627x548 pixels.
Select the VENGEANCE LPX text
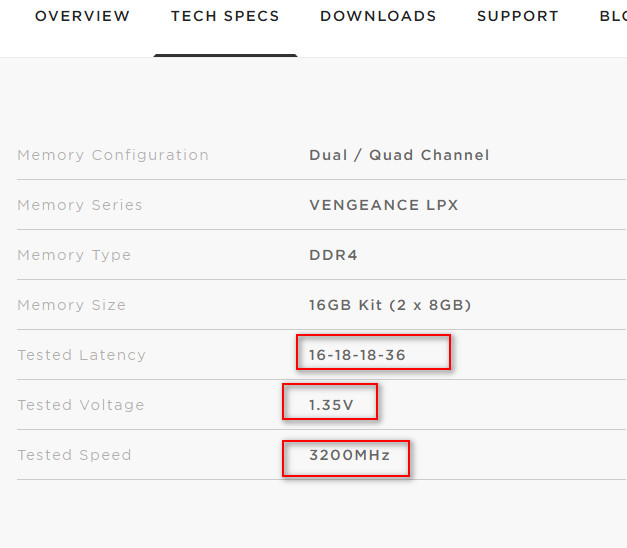click(x=383, y=205)
